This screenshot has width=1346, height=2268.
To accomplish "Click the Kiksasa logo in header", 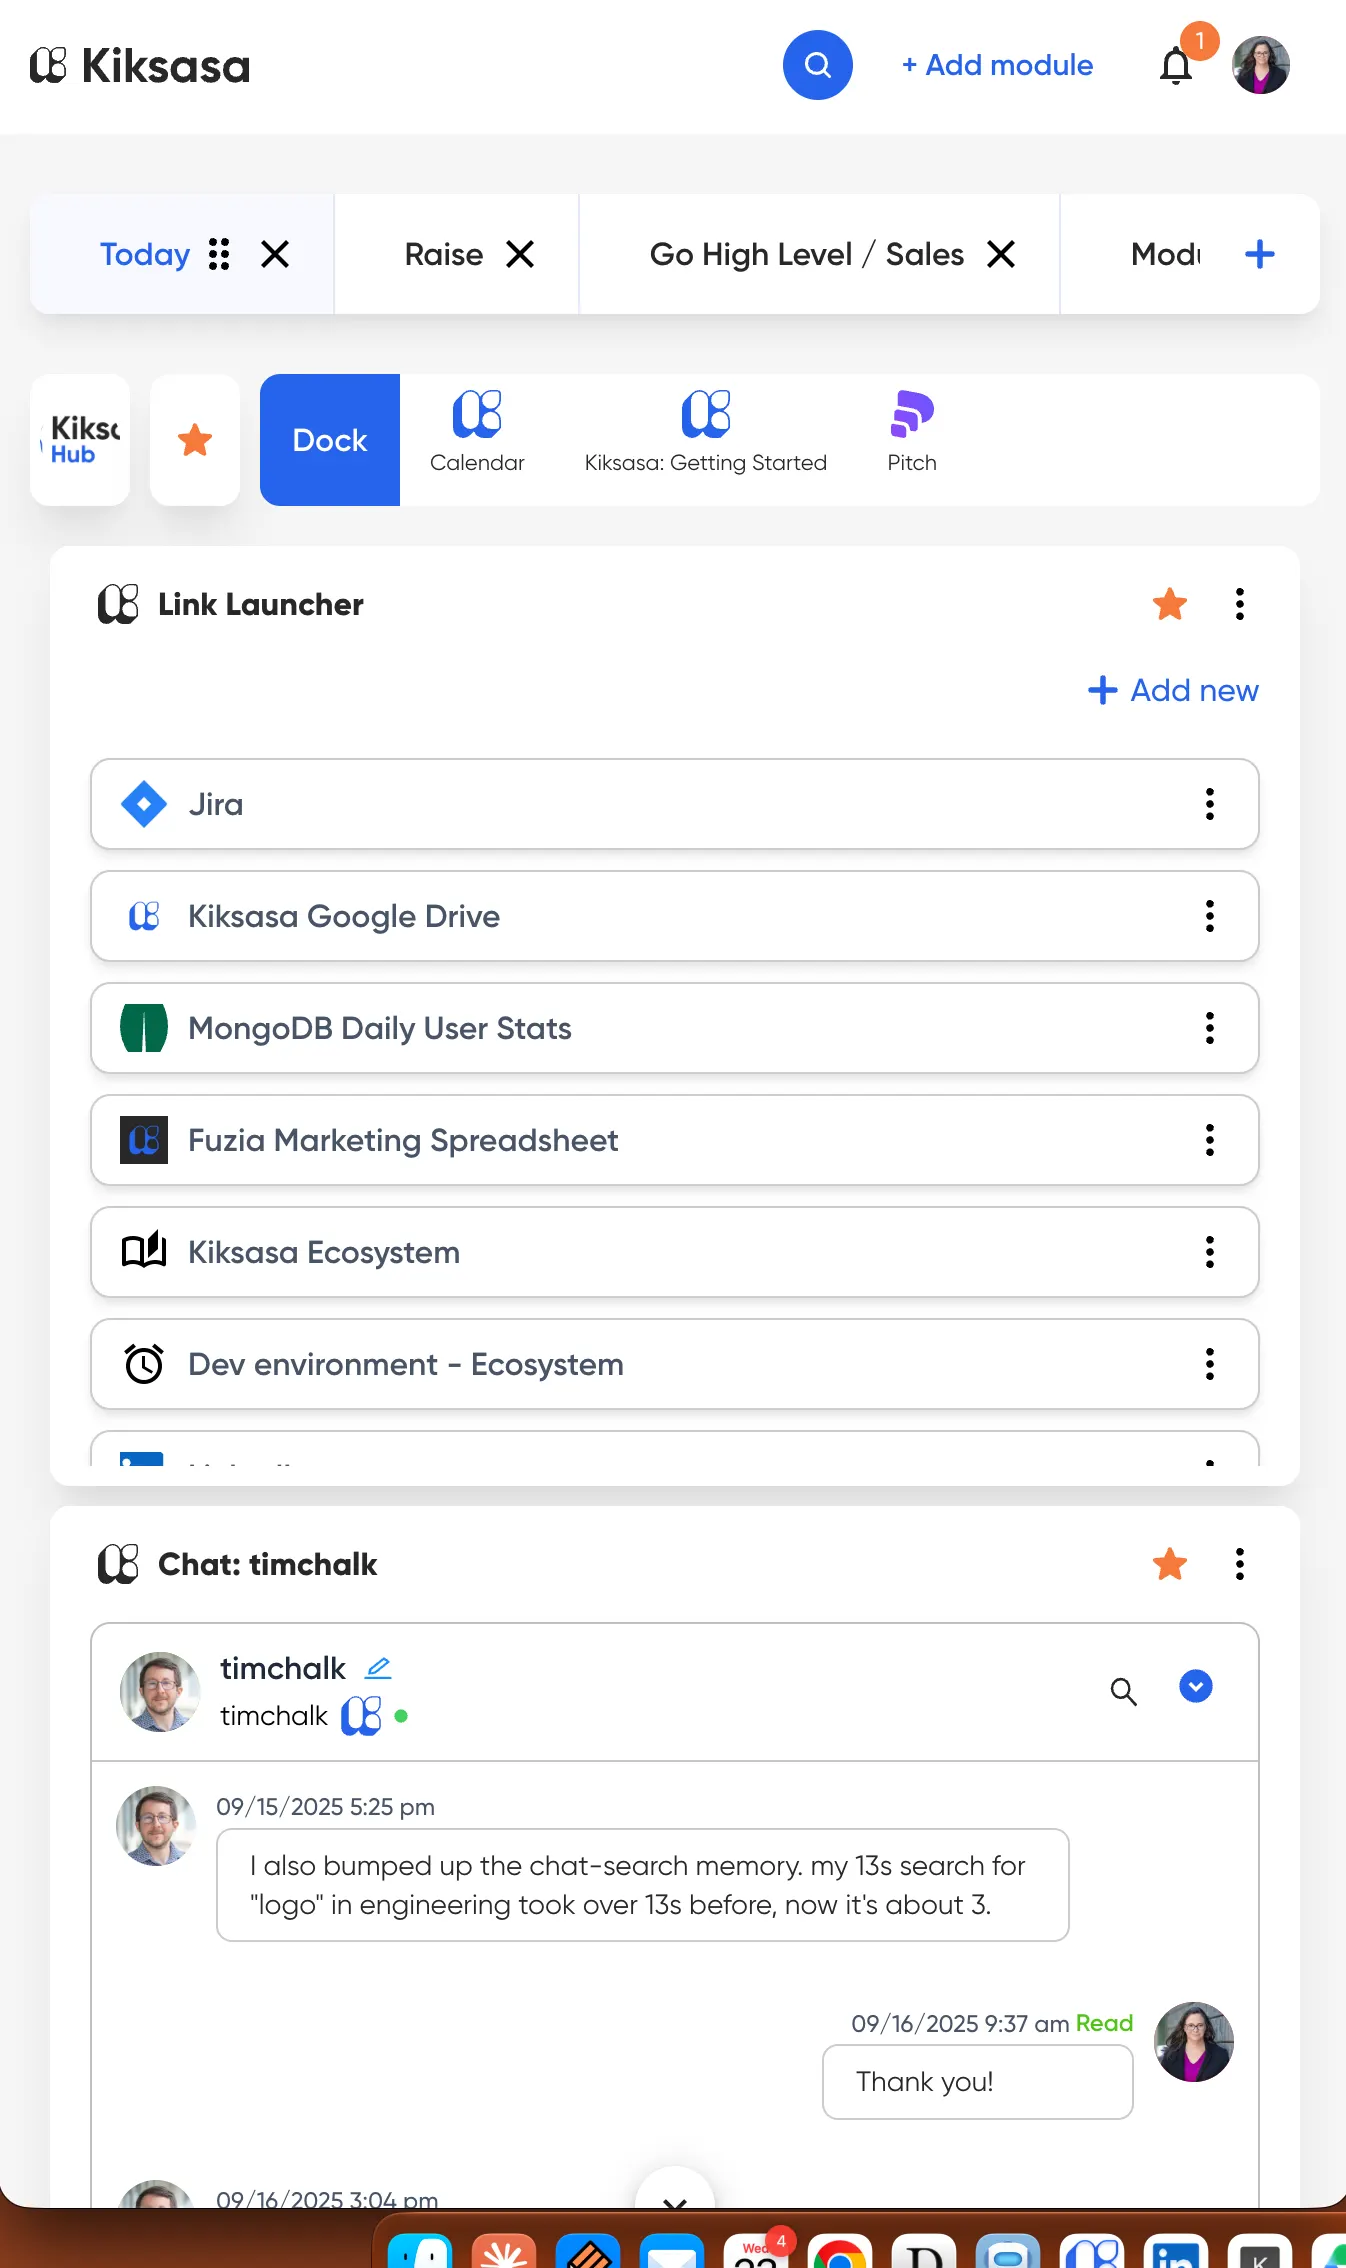I will [x=140, y=66].
